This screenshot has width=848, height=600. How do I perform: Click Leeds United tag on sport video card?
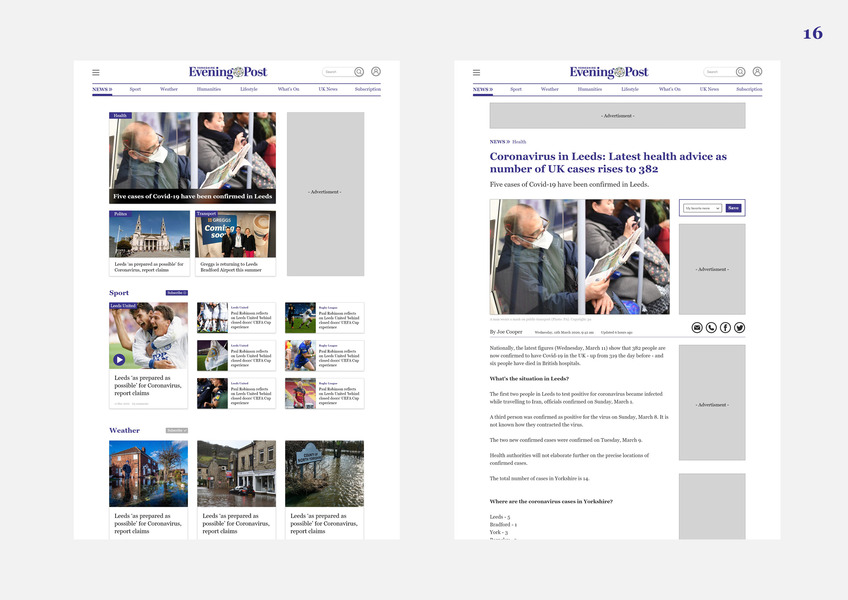123,306
